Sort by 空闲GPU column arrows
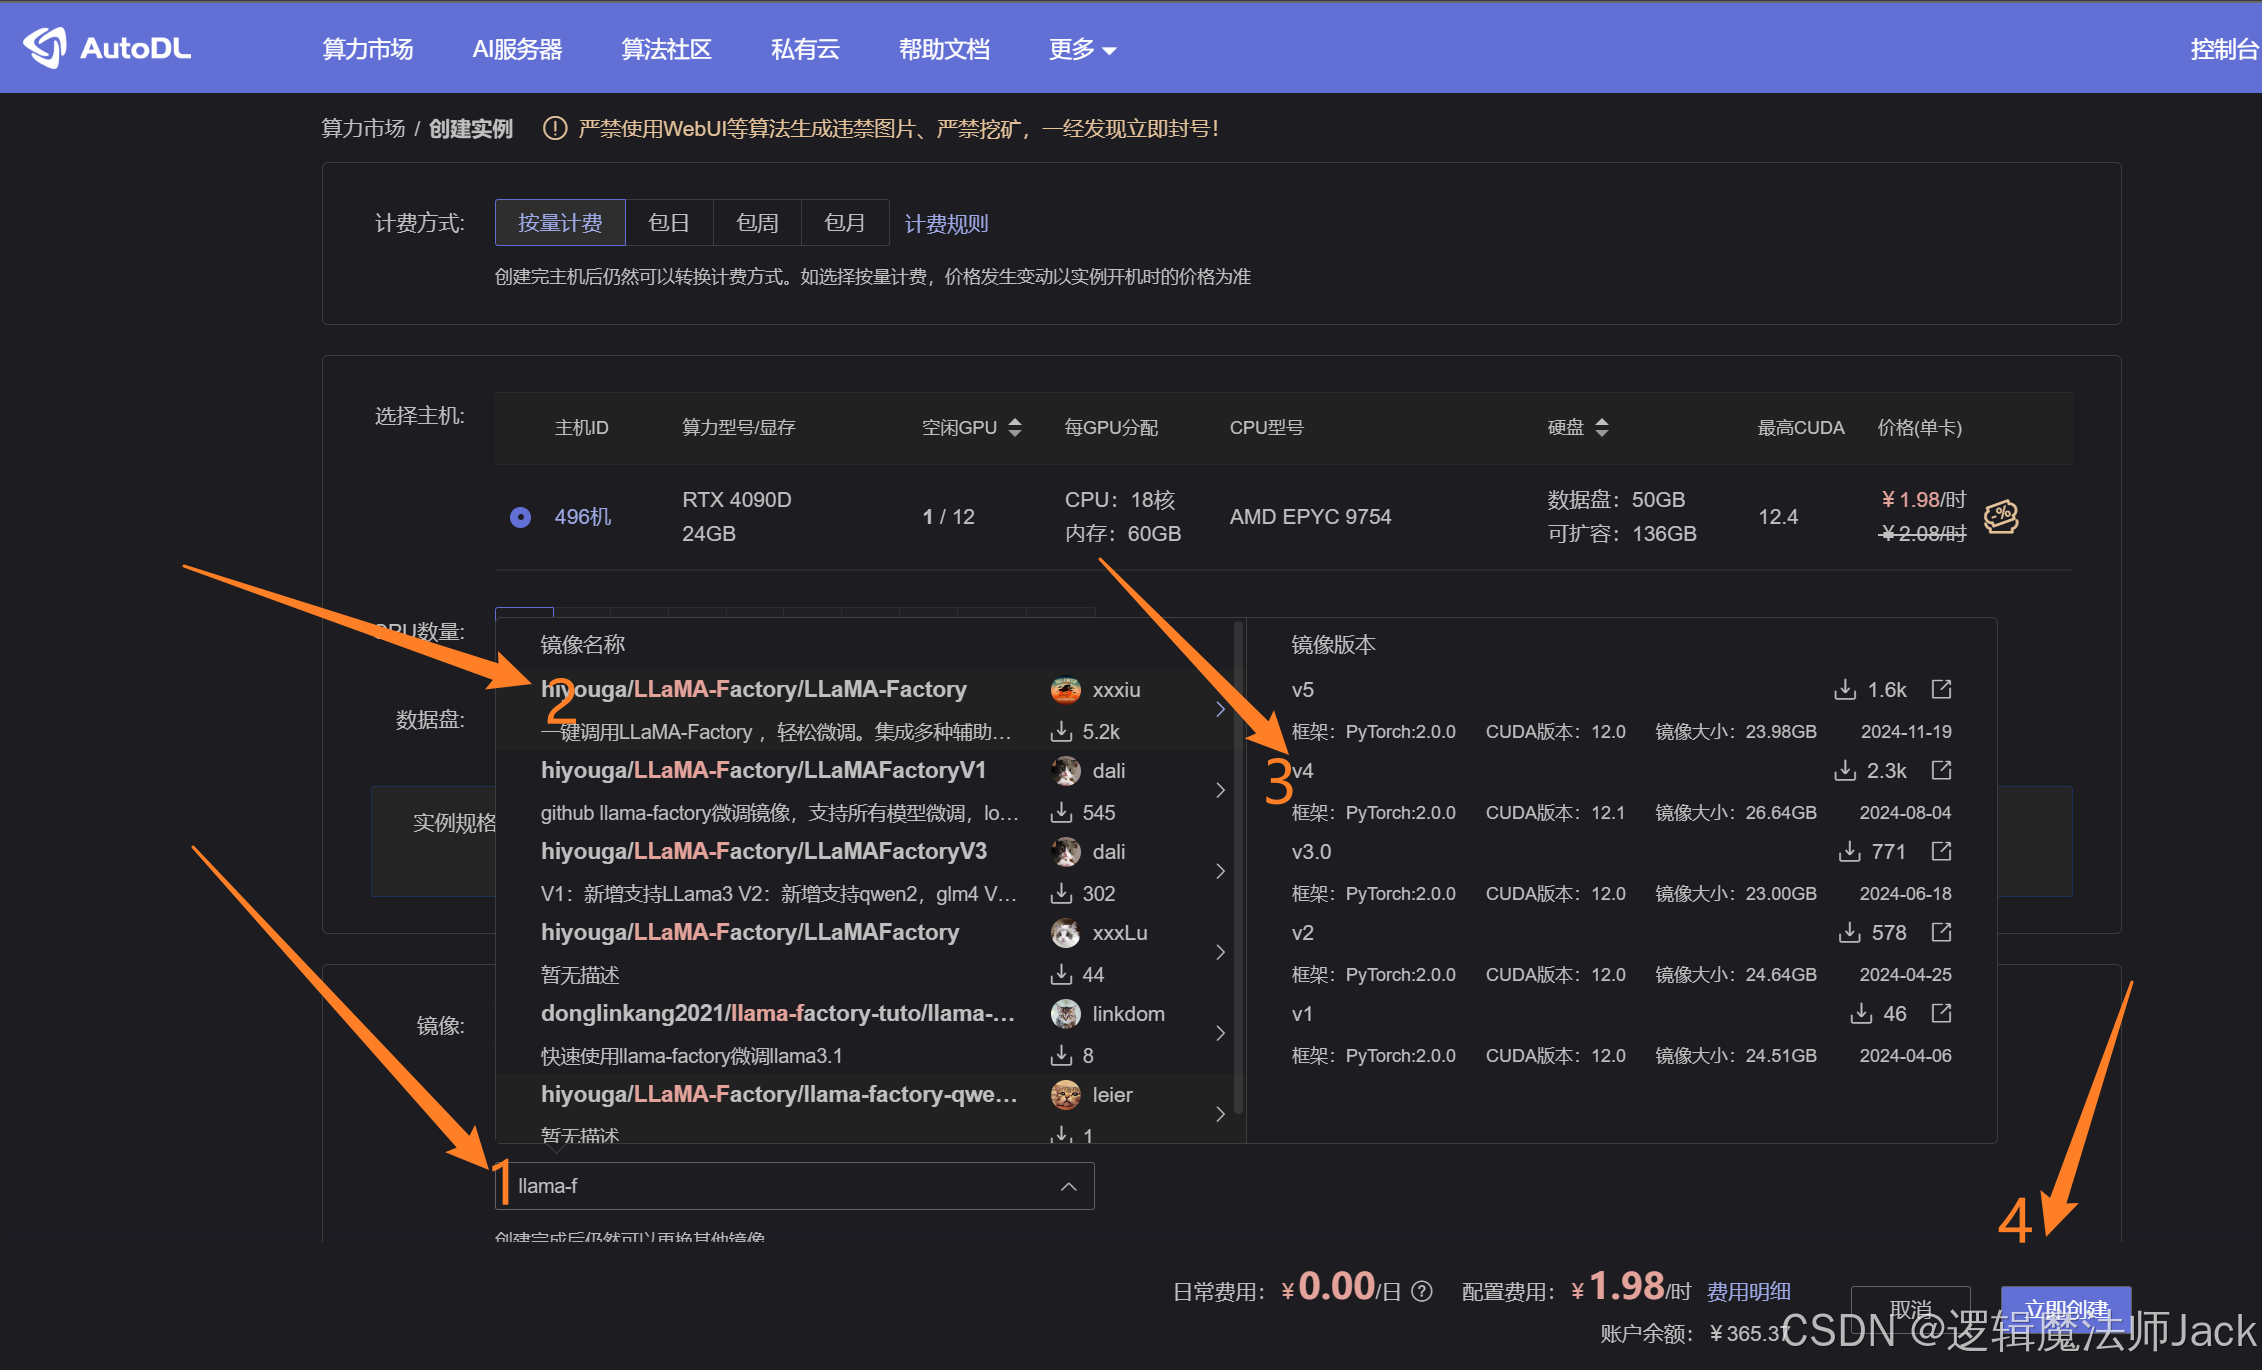 pos(1015,428)
